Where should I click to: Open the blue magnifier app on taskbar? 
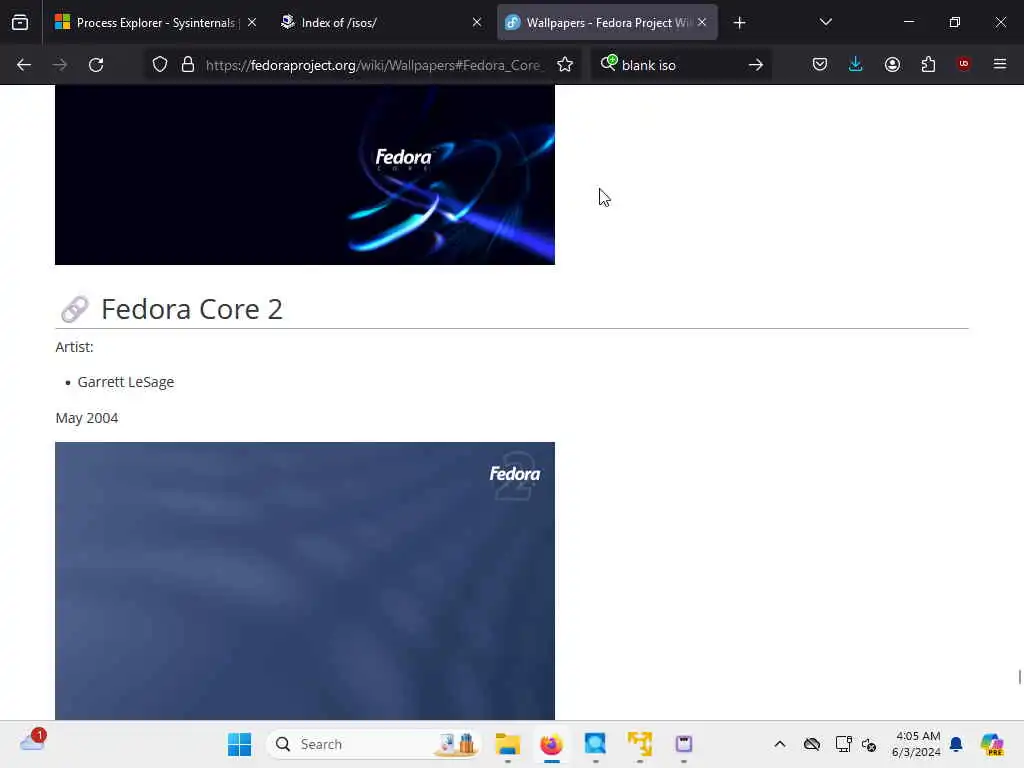[x=596, y=744]
